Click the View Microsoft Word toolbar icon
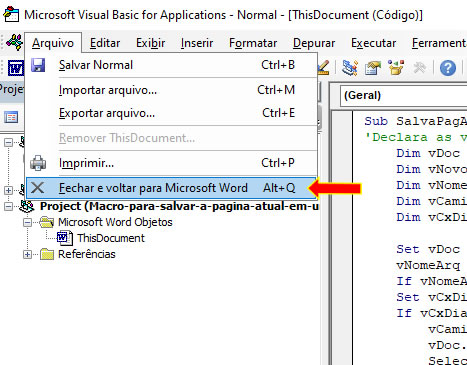This screenshot has height=365, width=467. [15, 68]
